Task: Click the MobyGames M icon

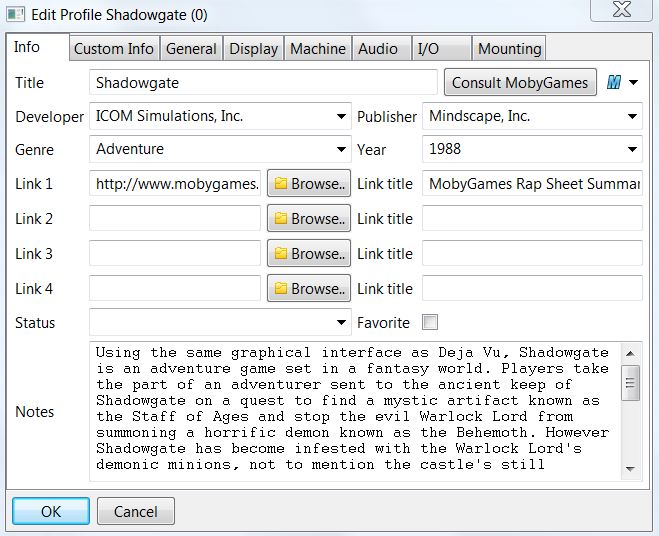Action: click(x=614, y=82)
